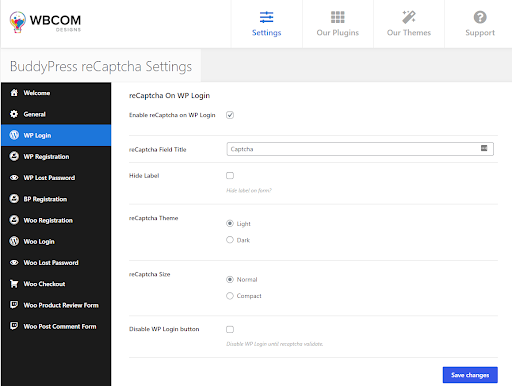
Task: Click the reCaptcha On WP Login heading
Action: click(x=169, y=96)
